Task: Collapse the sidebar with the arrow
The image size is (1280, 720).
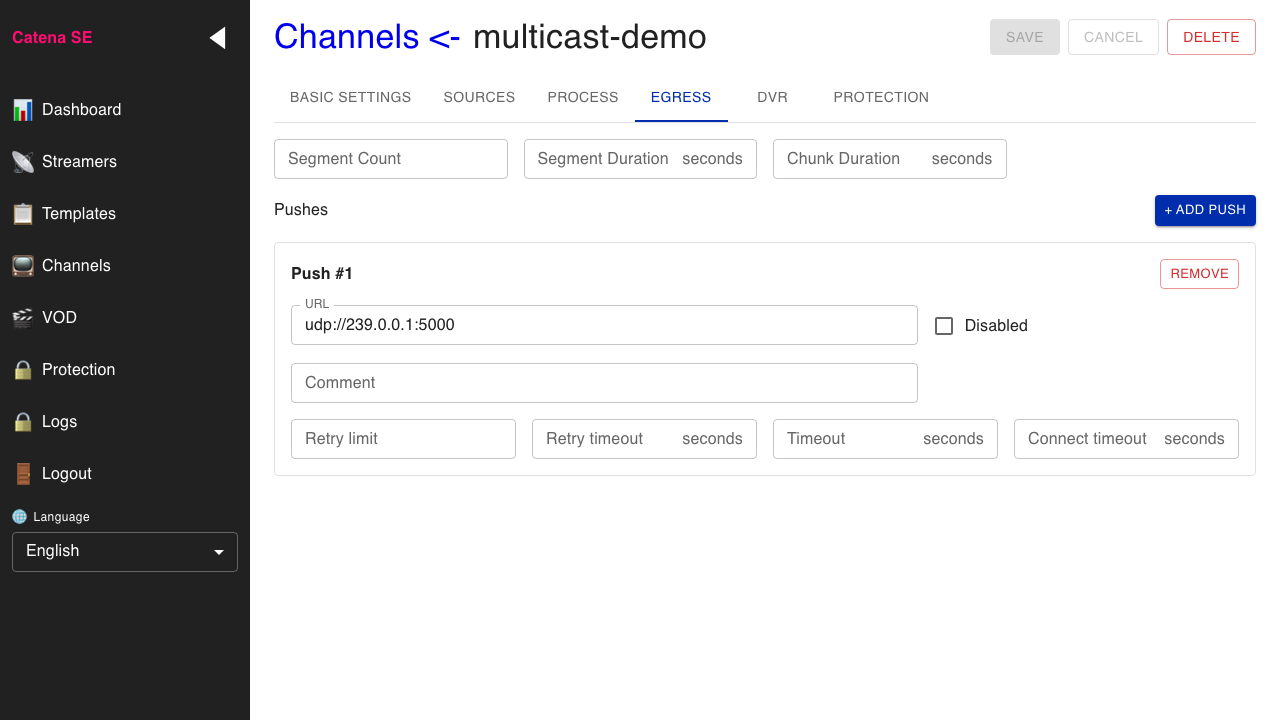Action: 217,37
